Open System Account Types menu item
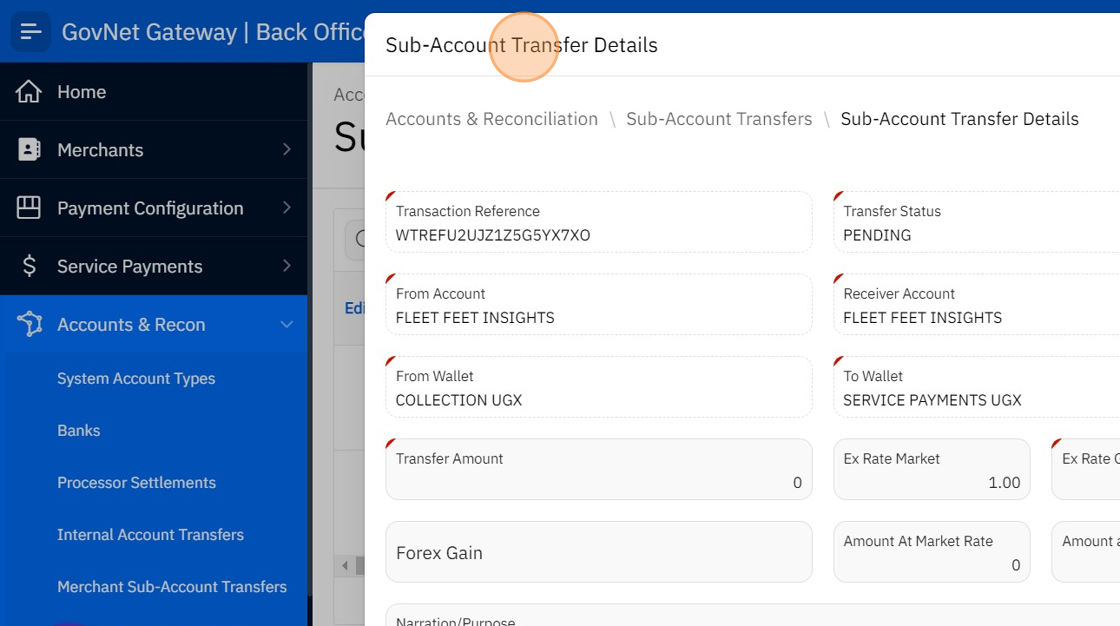 click(x=136, y=379)
